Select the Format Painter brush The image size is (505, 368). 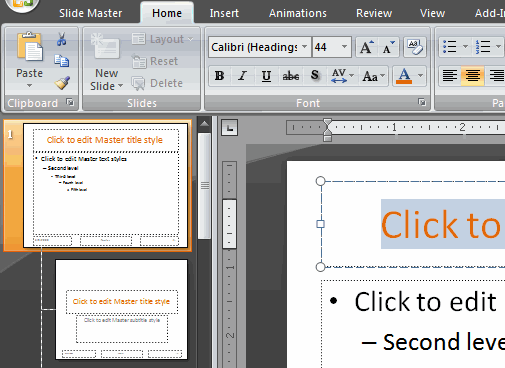tap(62, 83)
